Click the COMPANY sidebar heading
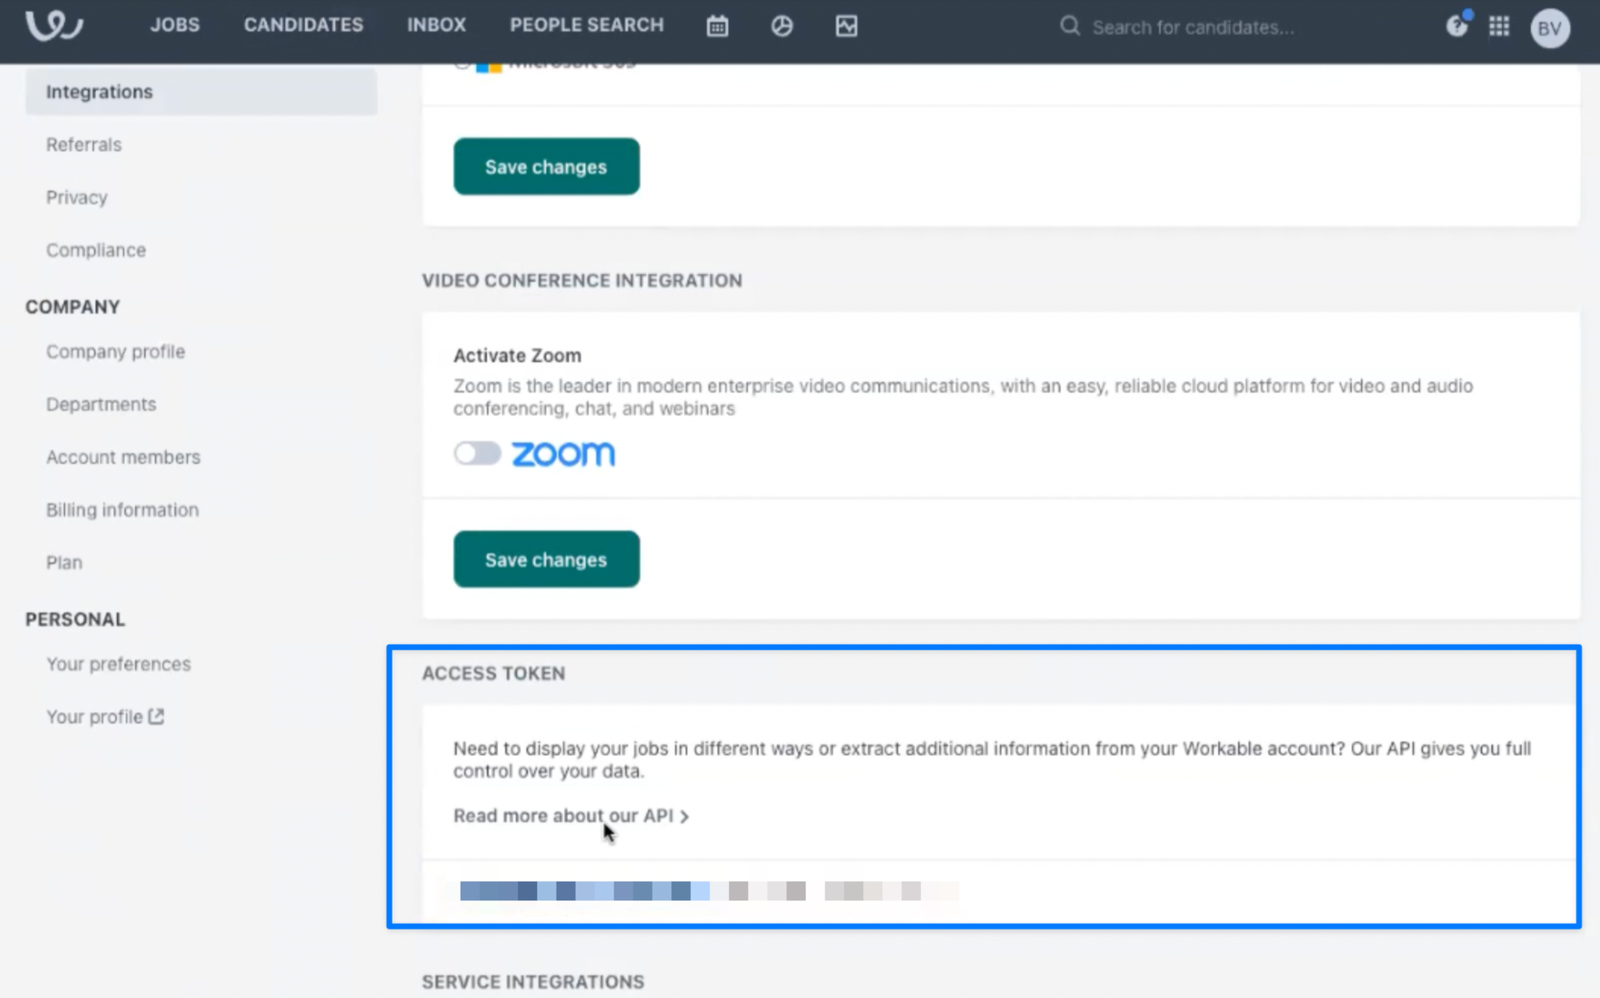 tap(72, 307)
